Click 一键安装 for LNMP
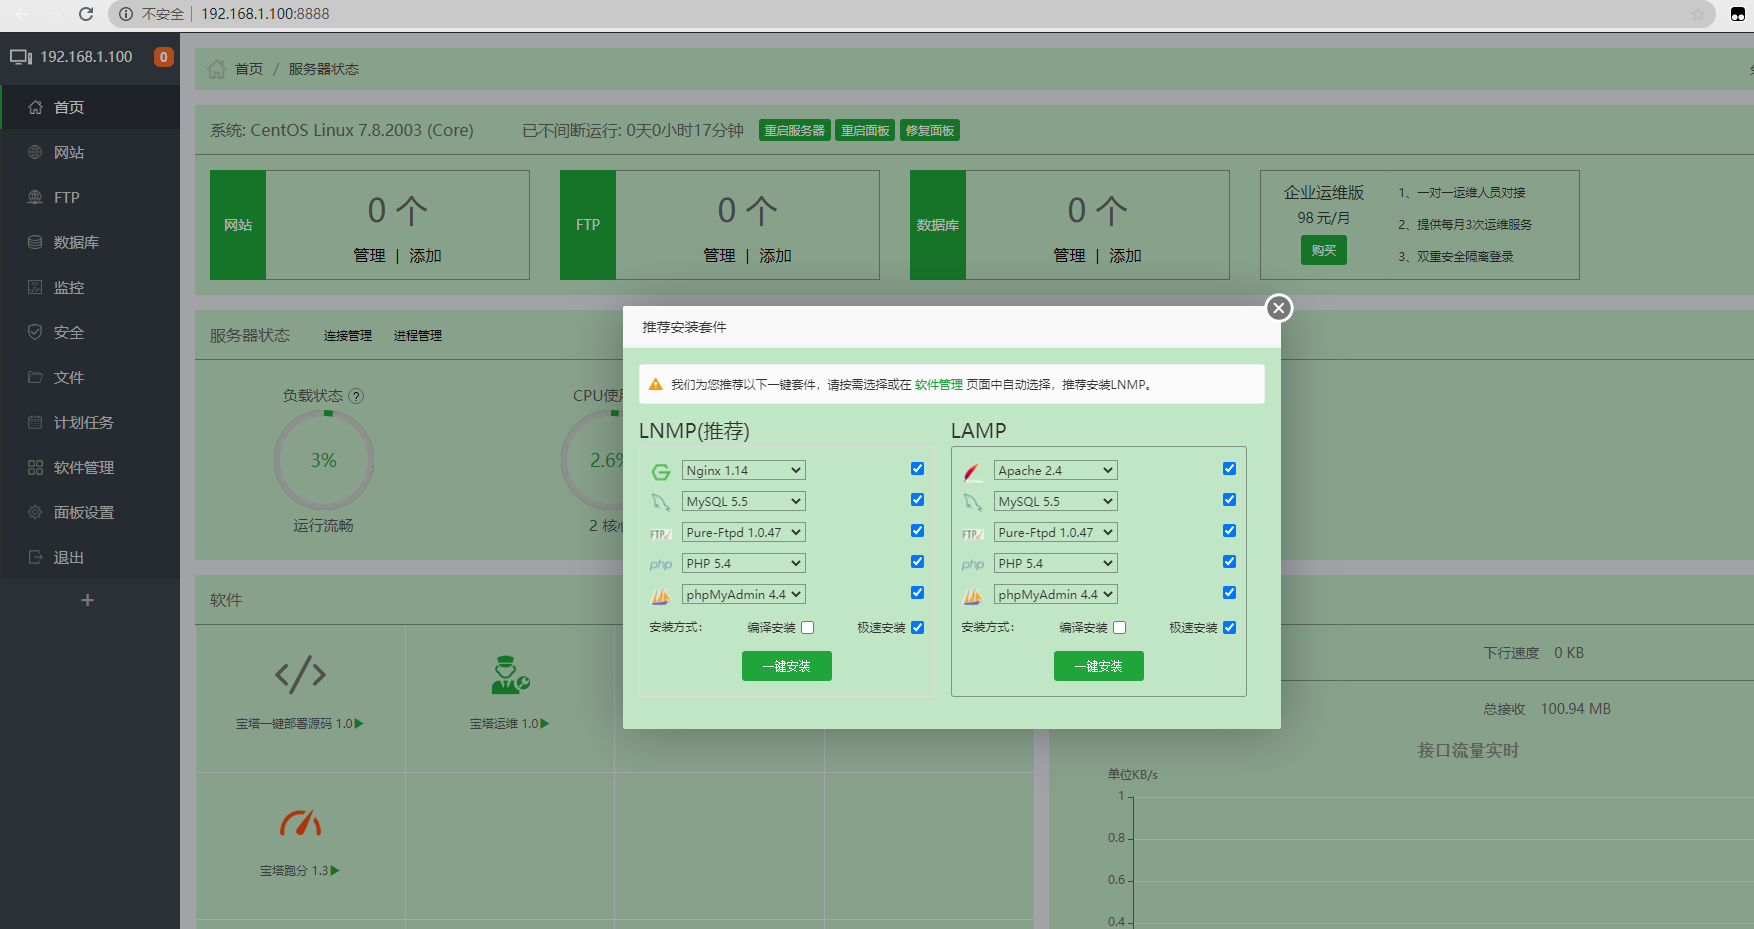1754x929 pixels. [x=787, y=666]
